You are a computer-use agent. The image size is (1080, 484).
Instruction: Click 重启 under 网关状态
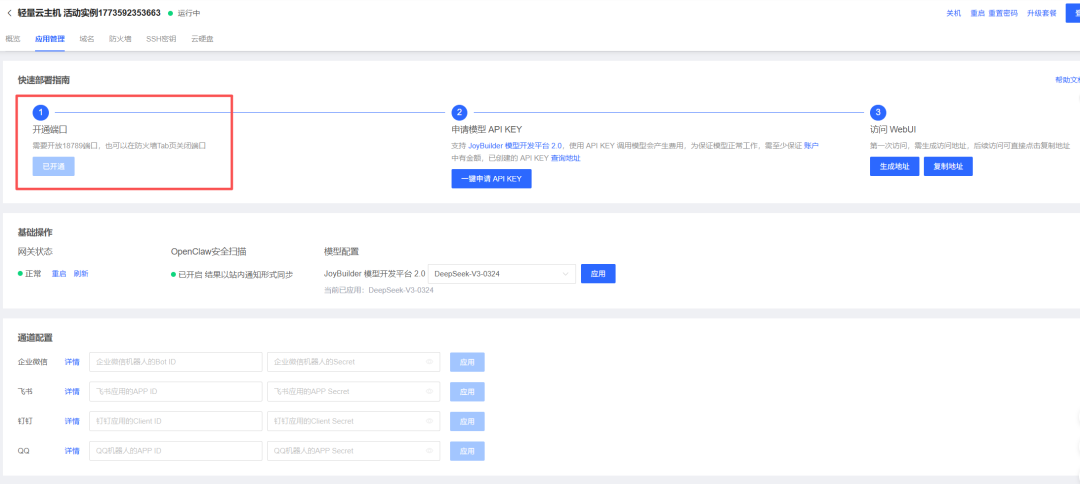click(x=59, y=273)
